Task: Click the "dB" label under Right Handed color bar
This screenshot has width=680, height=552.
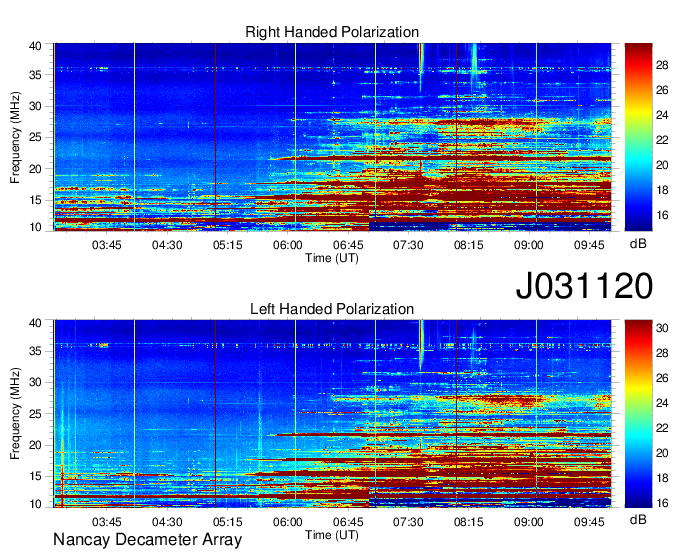Action: tap(638, 244)
